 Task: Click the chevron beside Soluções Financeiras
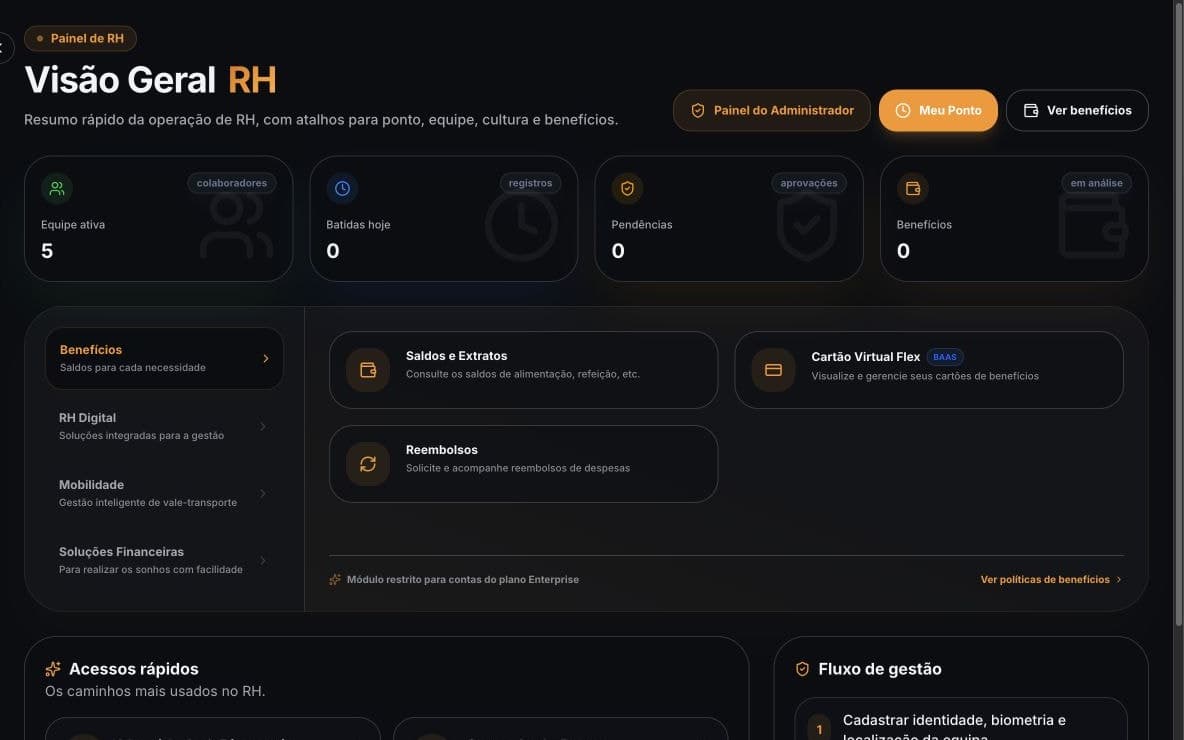263,560
